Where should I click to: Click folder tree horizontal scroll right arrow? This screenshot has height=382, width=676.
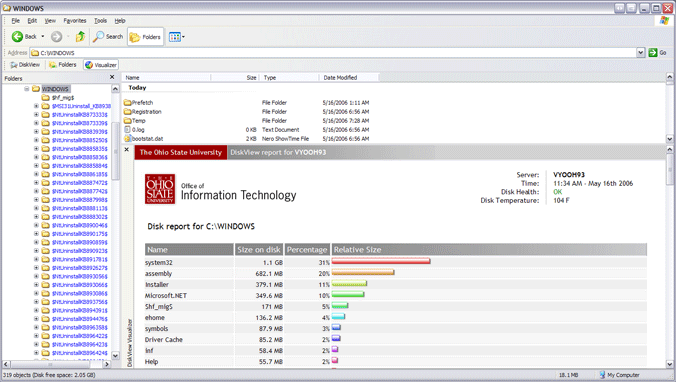pos(107,364)
